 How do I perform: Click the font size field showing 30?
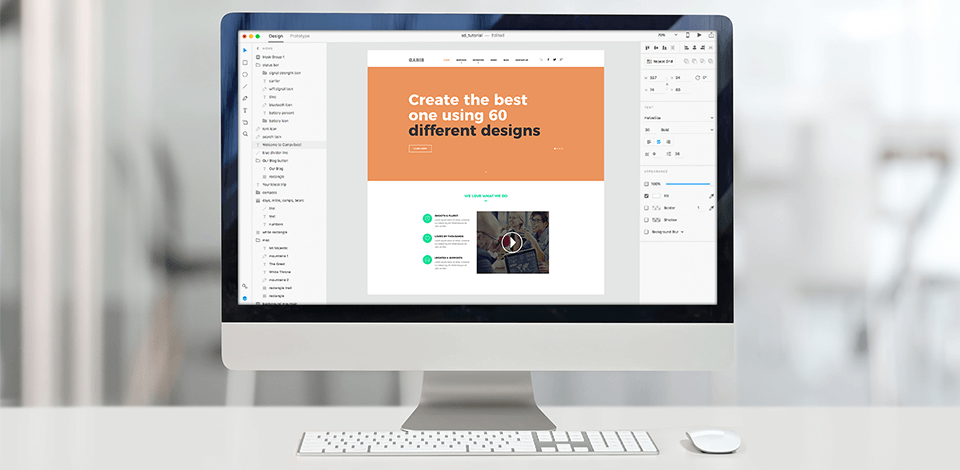click(x=649, y=130)
